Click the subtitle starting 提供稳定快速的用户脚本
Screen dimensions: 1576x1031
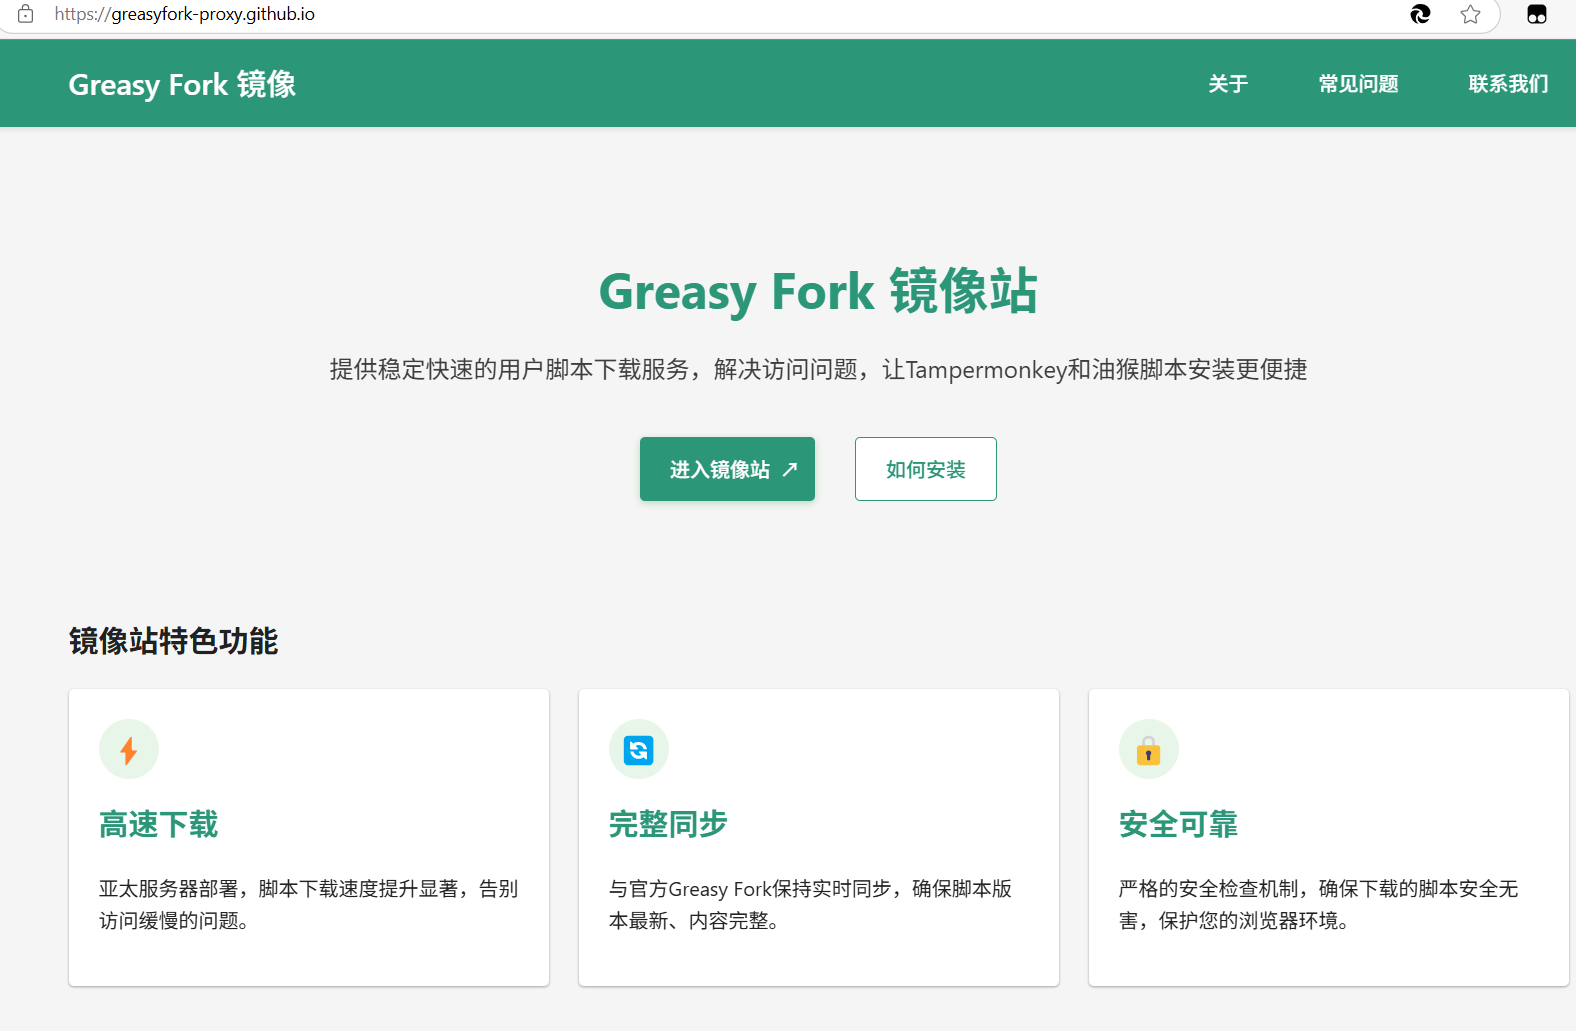coord(818,369)
